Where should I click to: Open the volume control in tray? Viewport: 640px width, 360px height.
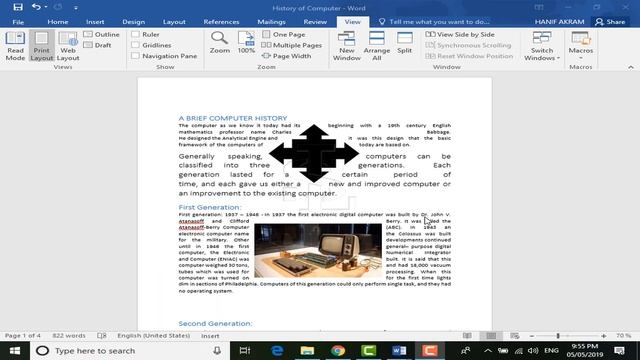[533, 351]
